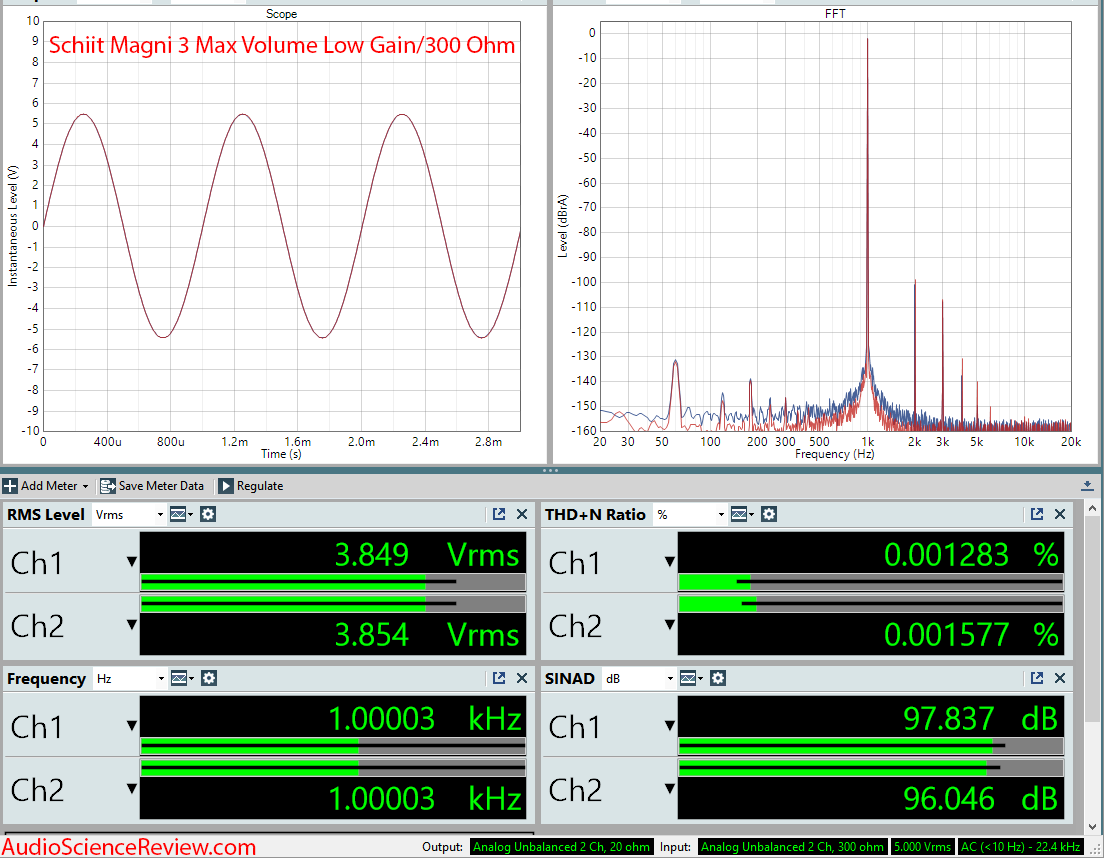Click the Ch1 SINAD bar meter
Screen dimensions: 1104x858
(871, 746)
